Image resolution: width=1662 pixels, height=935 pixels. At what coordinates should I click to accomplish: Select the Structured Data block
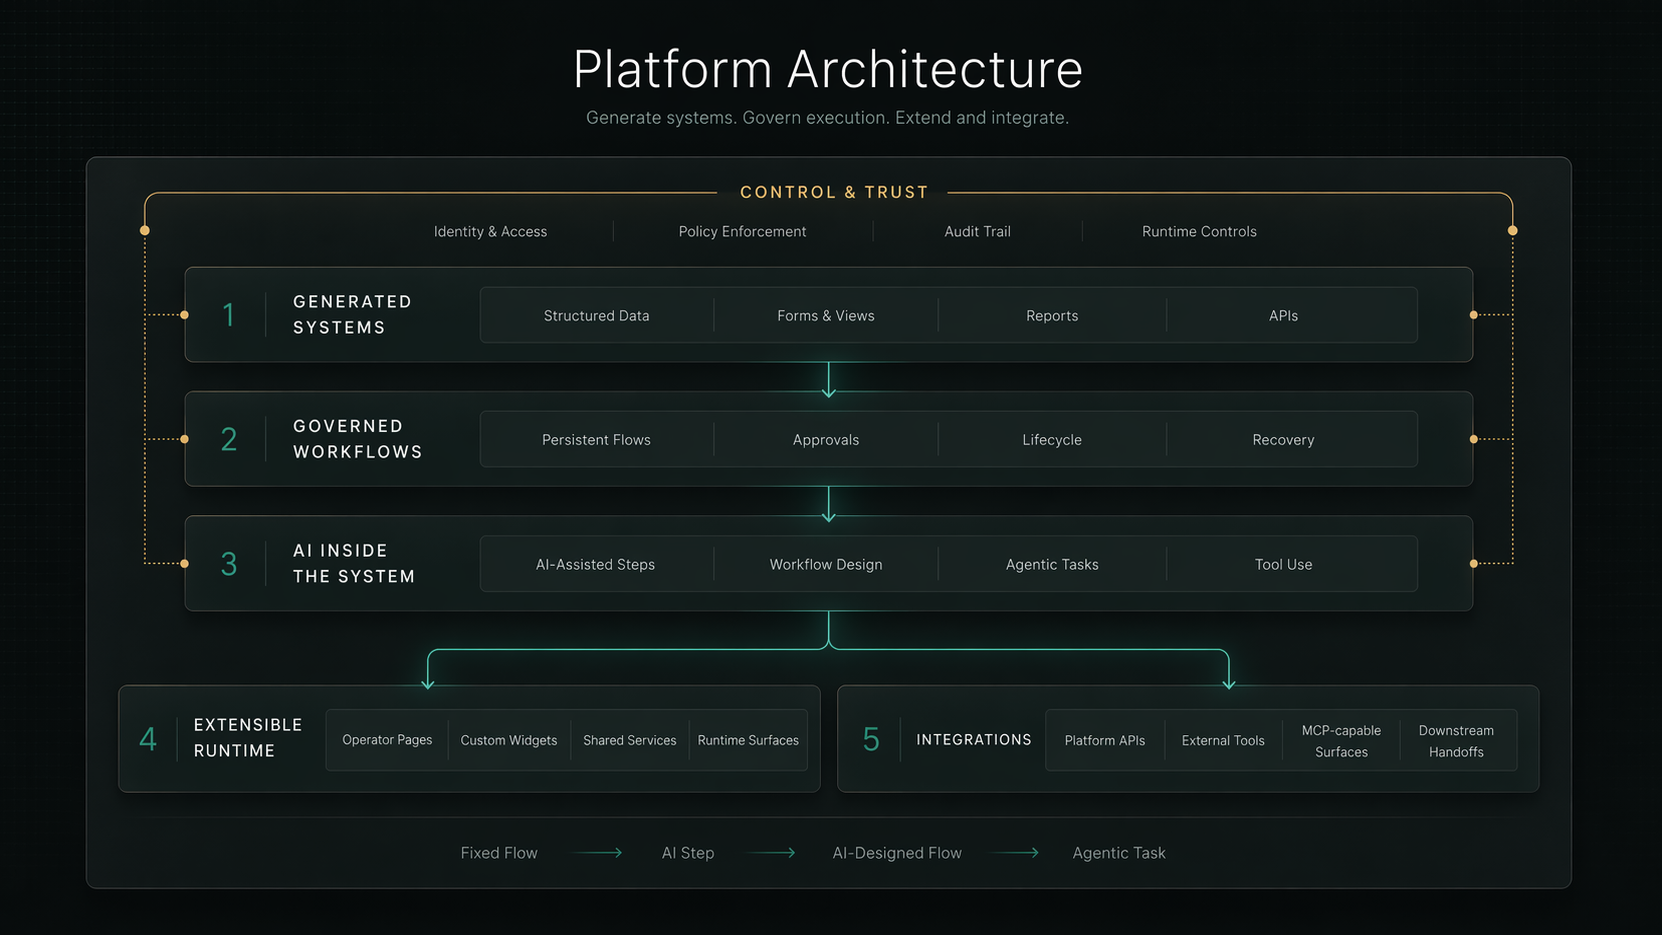(x=596, y=315)
